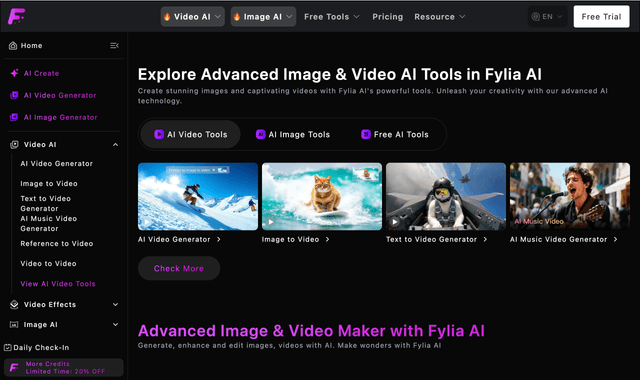Click the icon on AI Image Tools tab

click(x=260, y=134)
